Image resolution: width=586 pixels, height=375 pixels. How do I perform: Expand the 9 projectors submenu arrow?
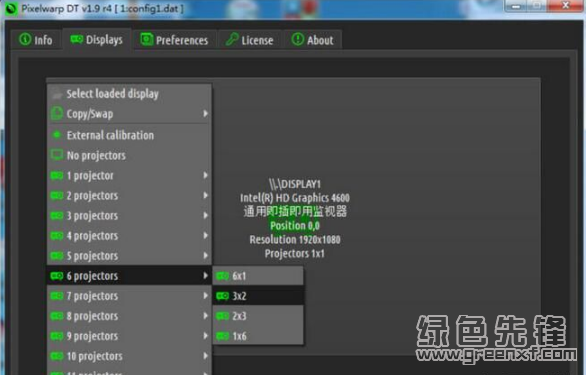pos(205,336)
